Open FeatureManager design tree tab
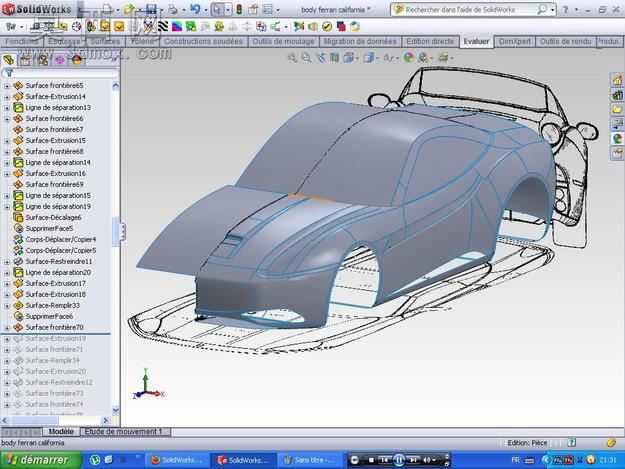The height and width of the screenshot is (469, 625). 9,60
